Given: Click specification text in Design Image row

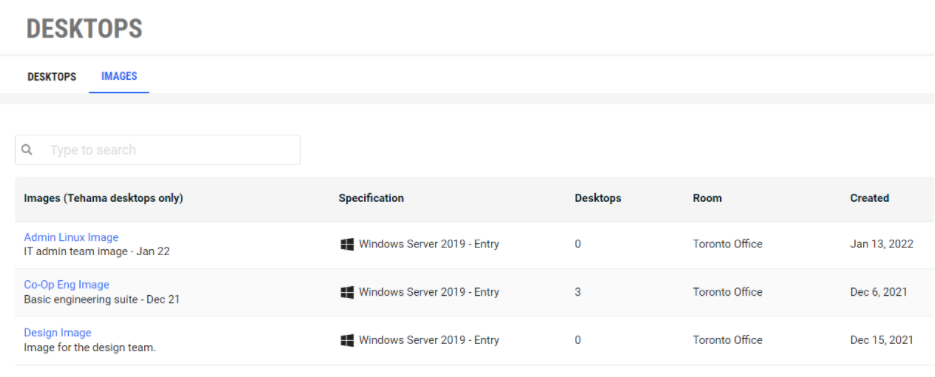Looking at the screenshot, I should pyautogui.click(x=429, y=340).
